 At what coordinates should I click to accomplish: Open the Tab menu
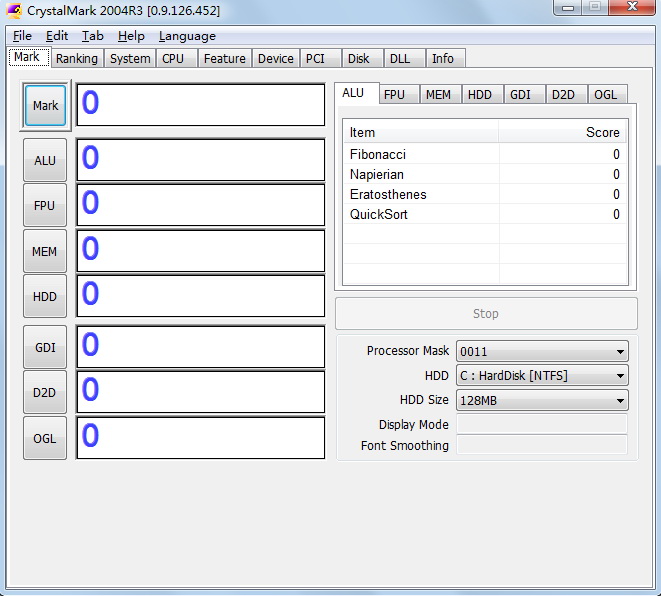tap(93, 36)
